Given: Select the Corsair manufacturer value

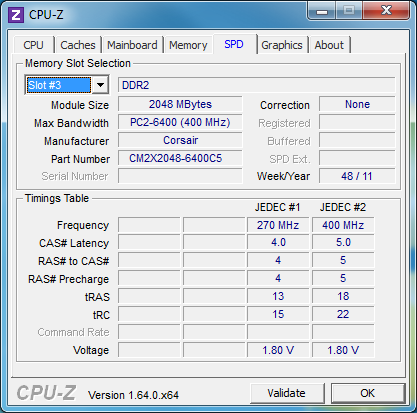Looking at the screenshot, I should click(x=180, y=140).
